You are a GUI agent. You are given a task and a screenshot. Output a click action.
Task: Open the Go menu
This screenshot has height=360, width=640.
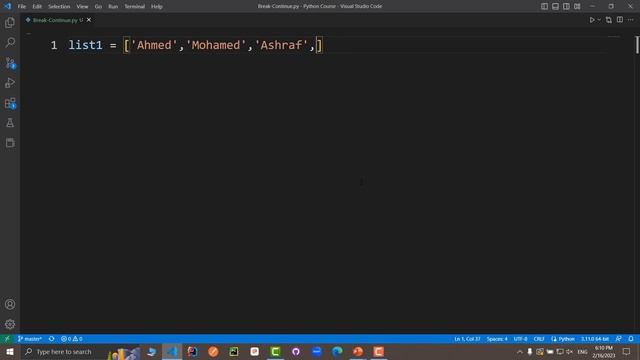[98, 6]
